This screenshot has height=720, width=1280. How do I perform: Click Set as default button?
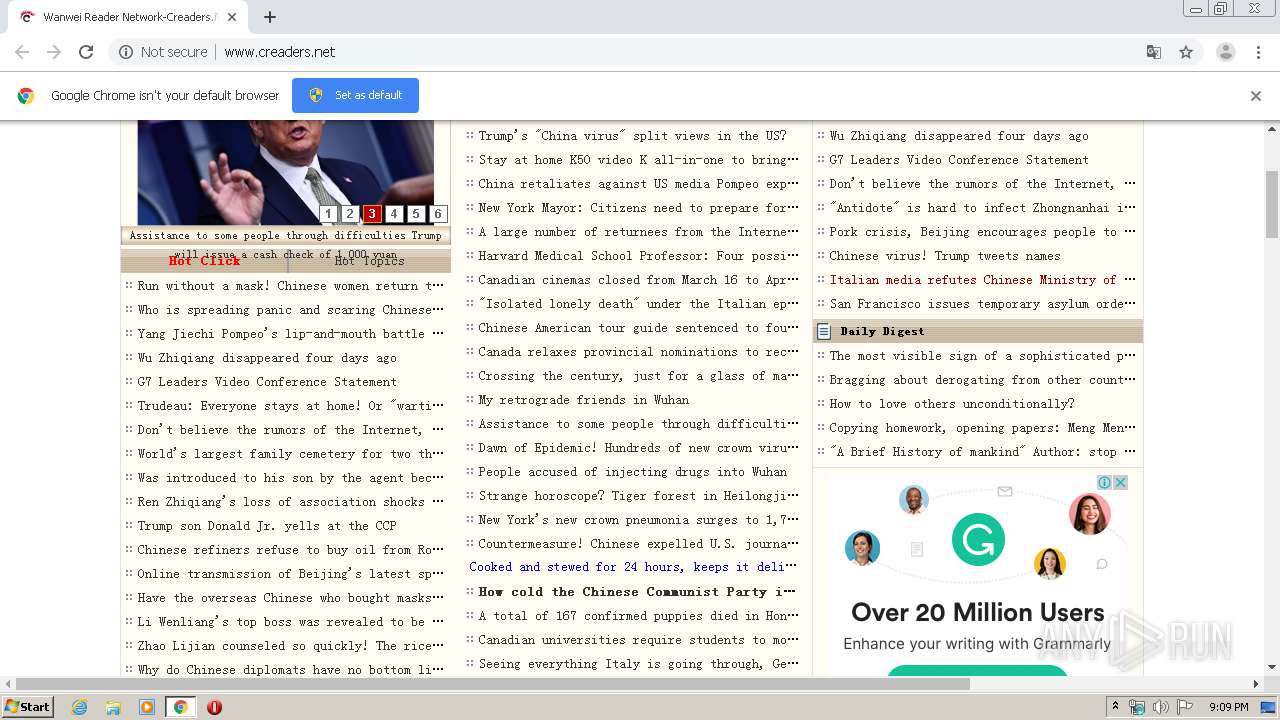[355, 95]
